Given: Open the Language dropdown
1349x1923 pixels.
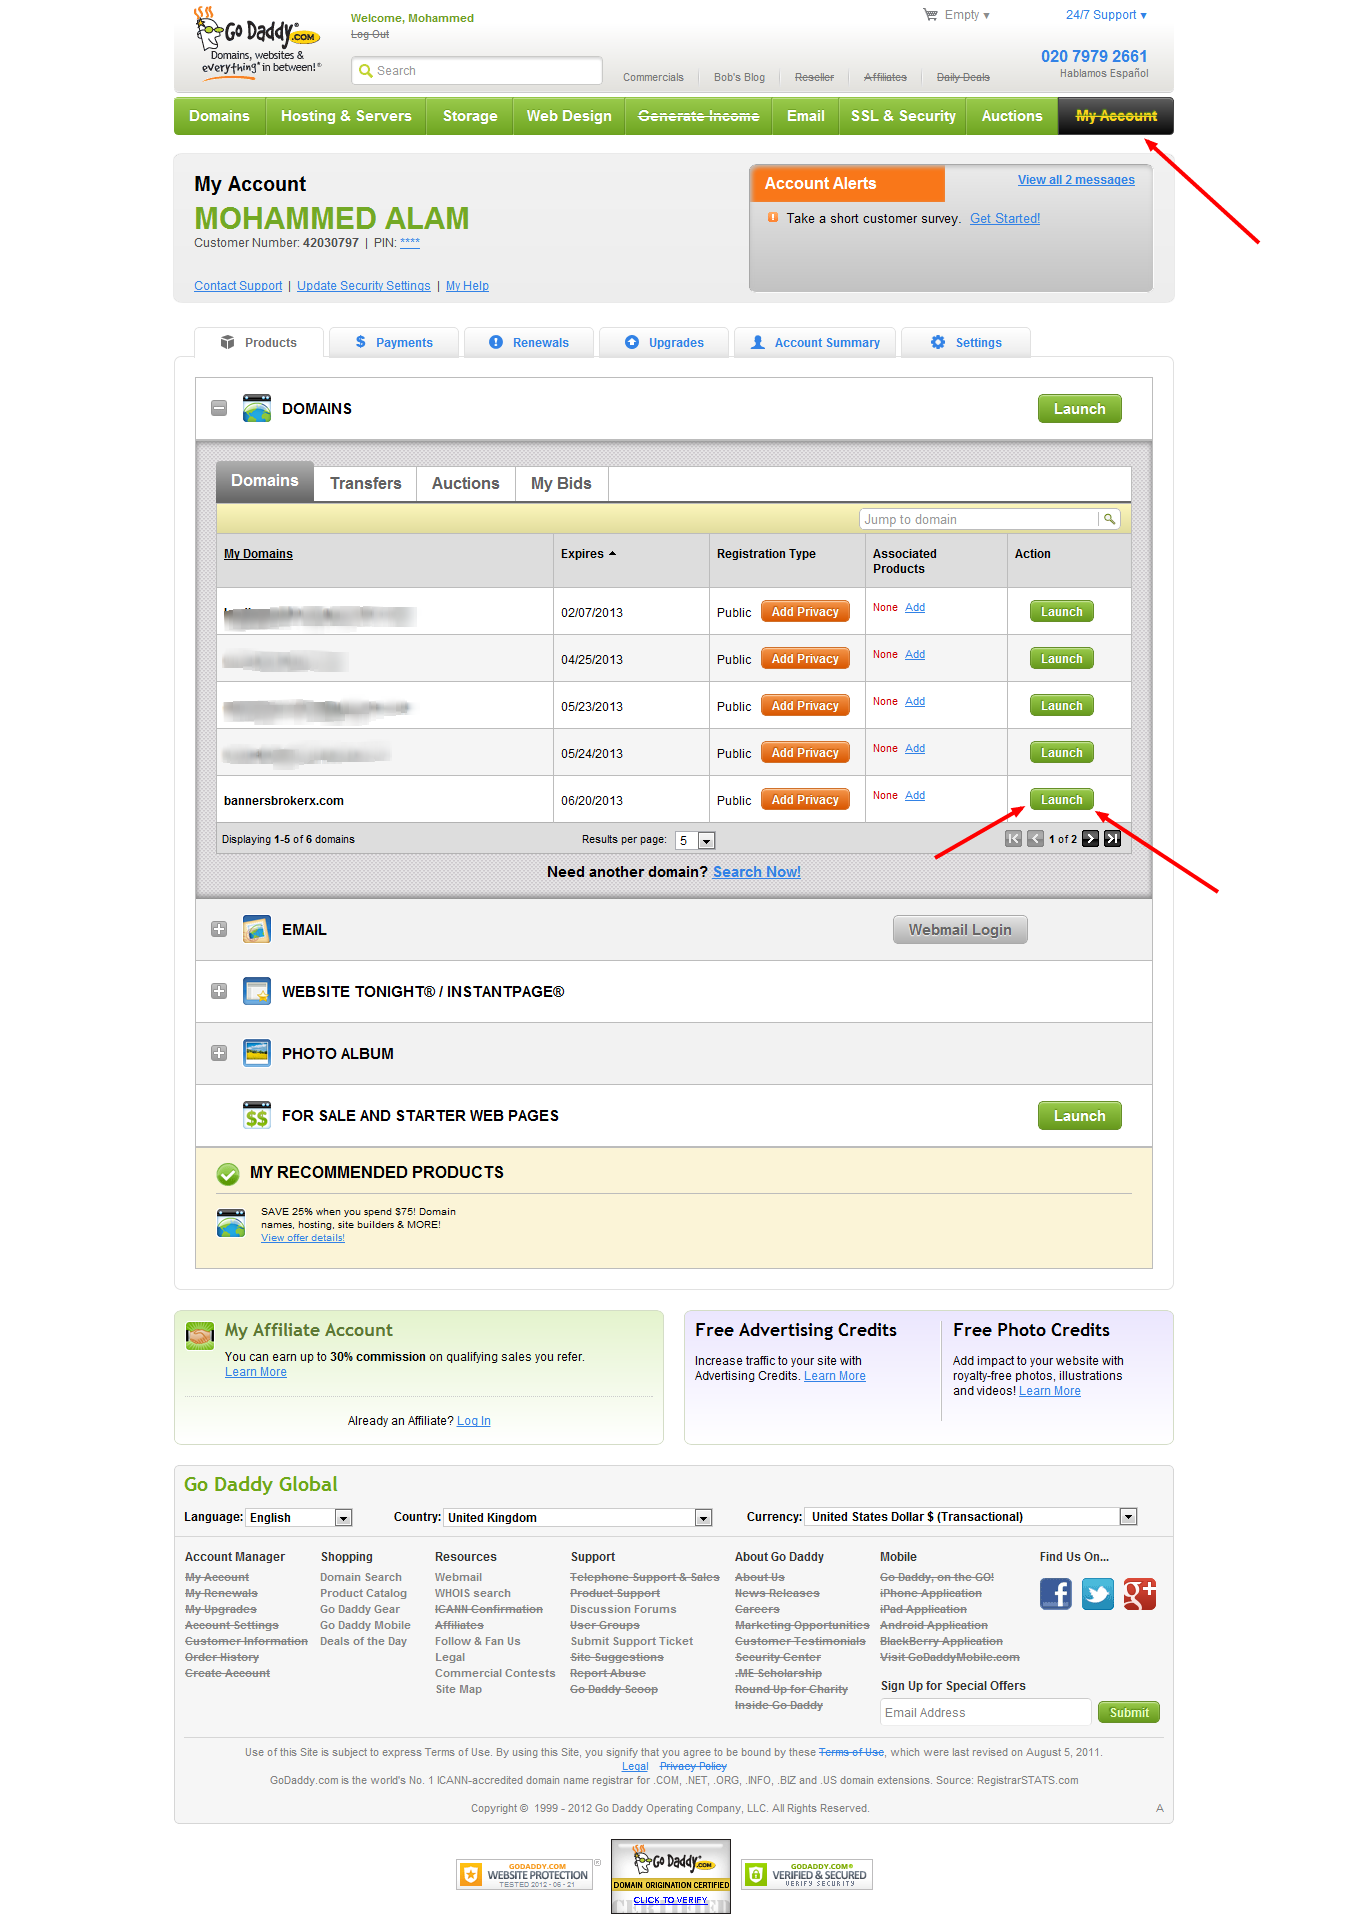Looking at the screenshot, I should [x=299, y=1517].
